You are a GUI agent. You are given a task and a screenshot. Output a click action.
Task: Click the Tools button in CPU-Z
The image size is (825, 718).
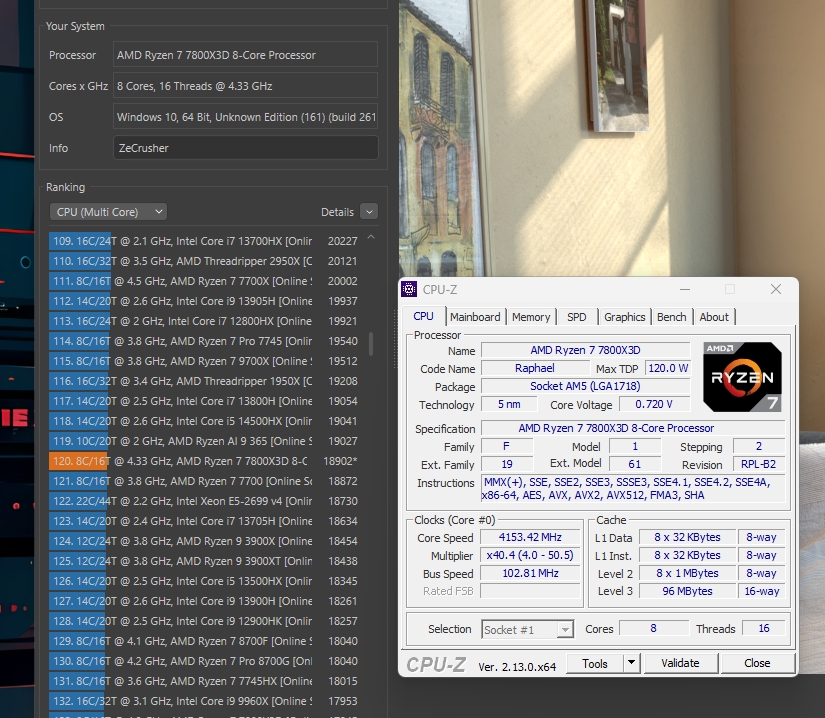coord(595,663)
